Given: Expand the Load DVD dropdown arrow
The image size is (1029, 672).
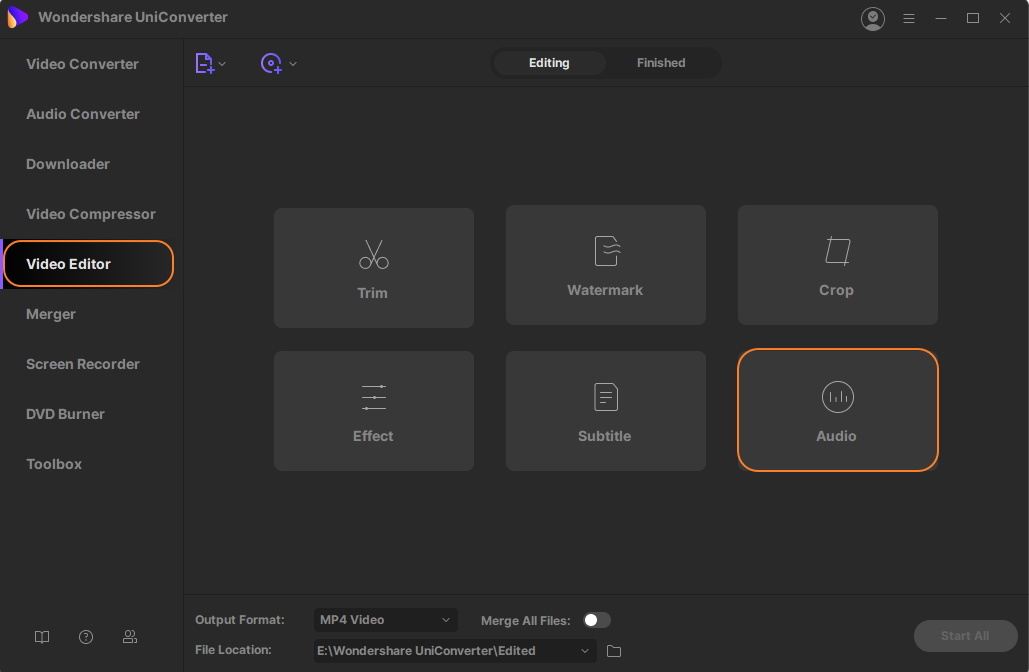Looking at the screenshot, I should (x=292, y=64).
